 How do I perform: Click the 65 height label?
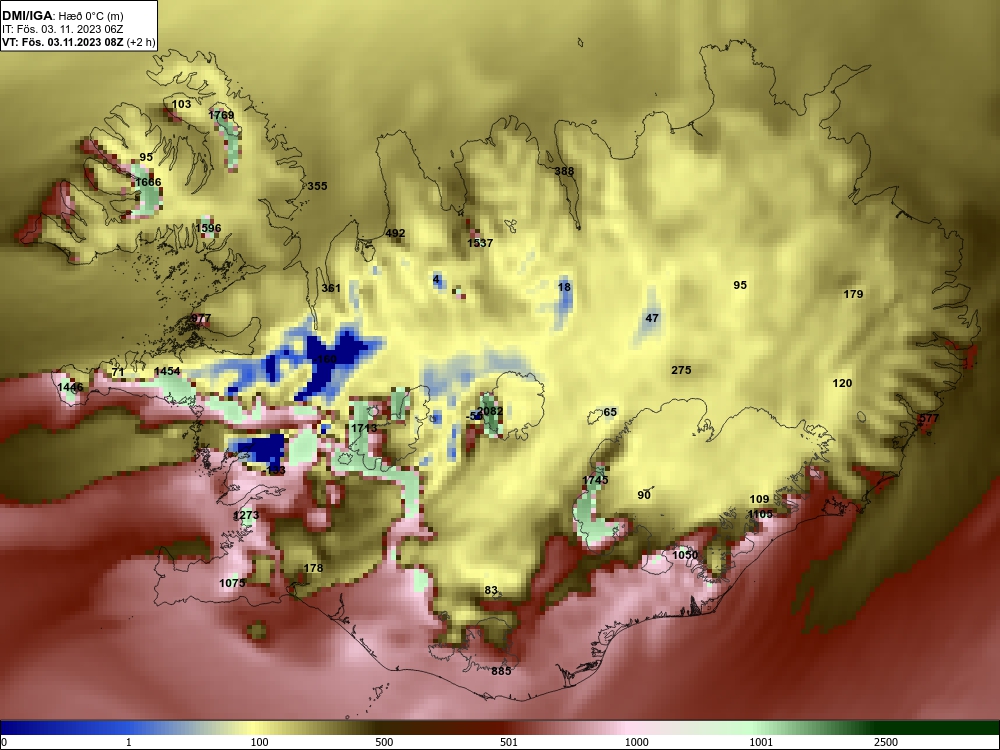pos(610,412)
